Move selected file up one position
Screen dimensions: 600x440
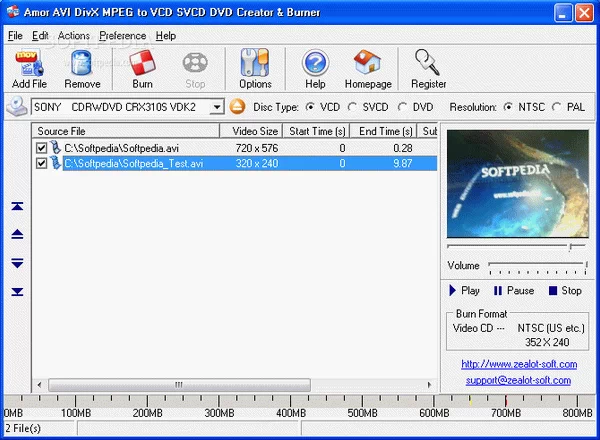point(17,234)
